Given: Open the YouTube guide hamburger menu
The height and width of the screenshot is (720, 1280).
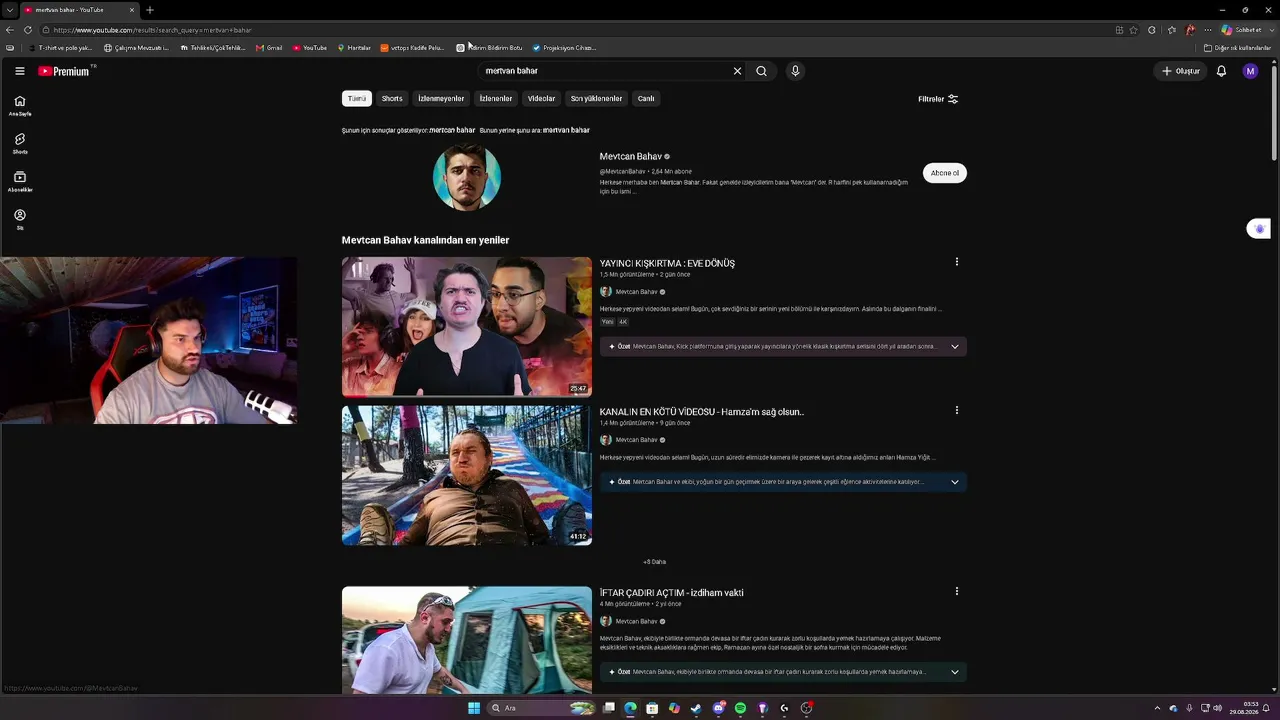Looking at the screenshot, I should [x=20, y=71].
